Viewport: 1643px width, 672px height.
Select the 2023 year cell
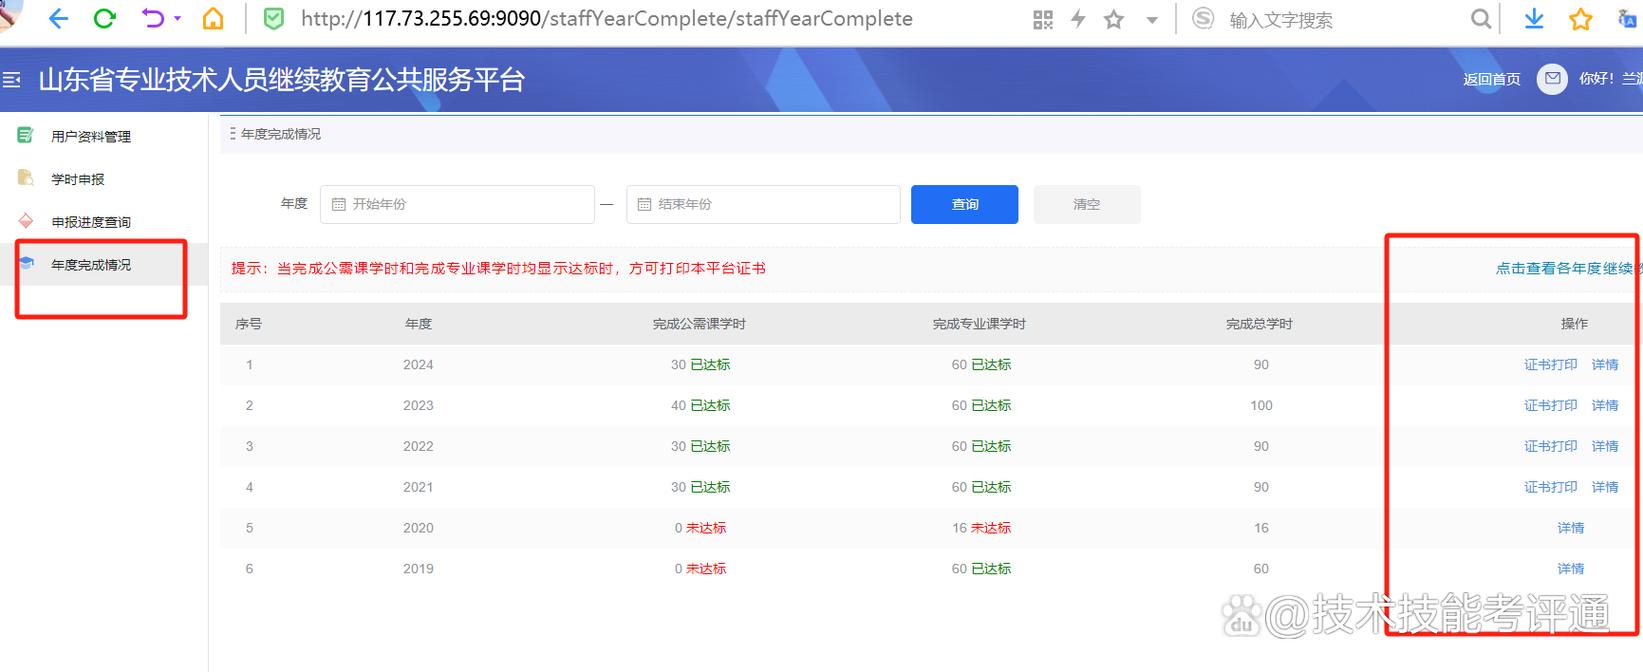click(x=418, y=405)
